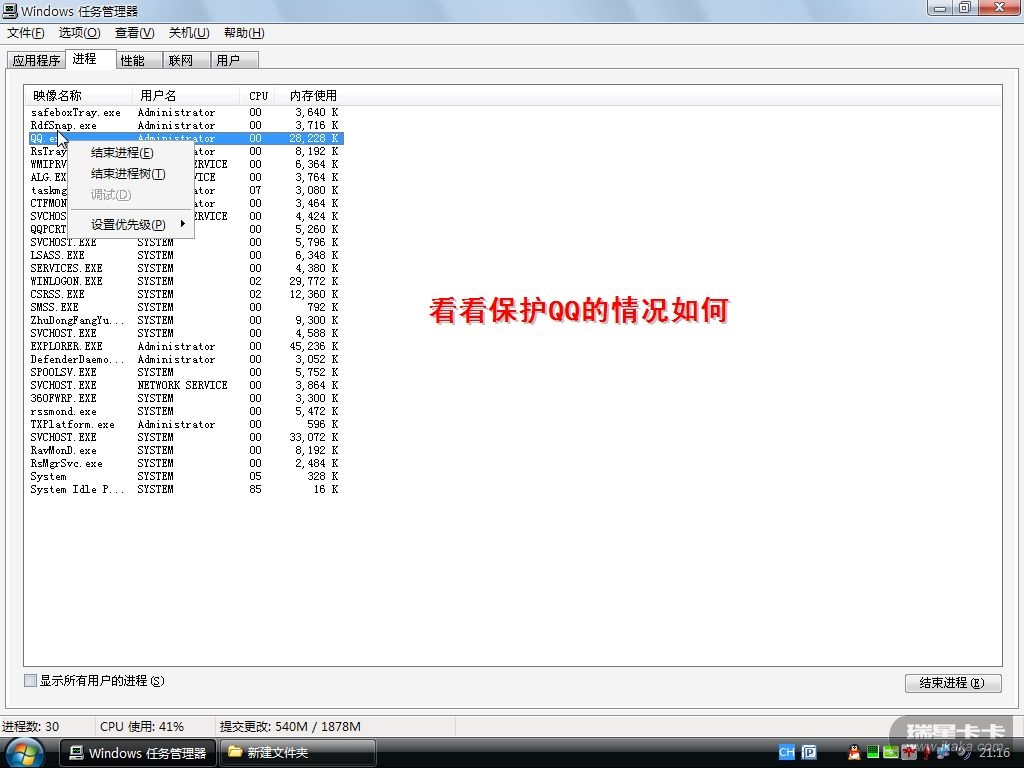Click the input method icon beside CH
Screen dimensions: 1024x768
[x=808, y=752]
